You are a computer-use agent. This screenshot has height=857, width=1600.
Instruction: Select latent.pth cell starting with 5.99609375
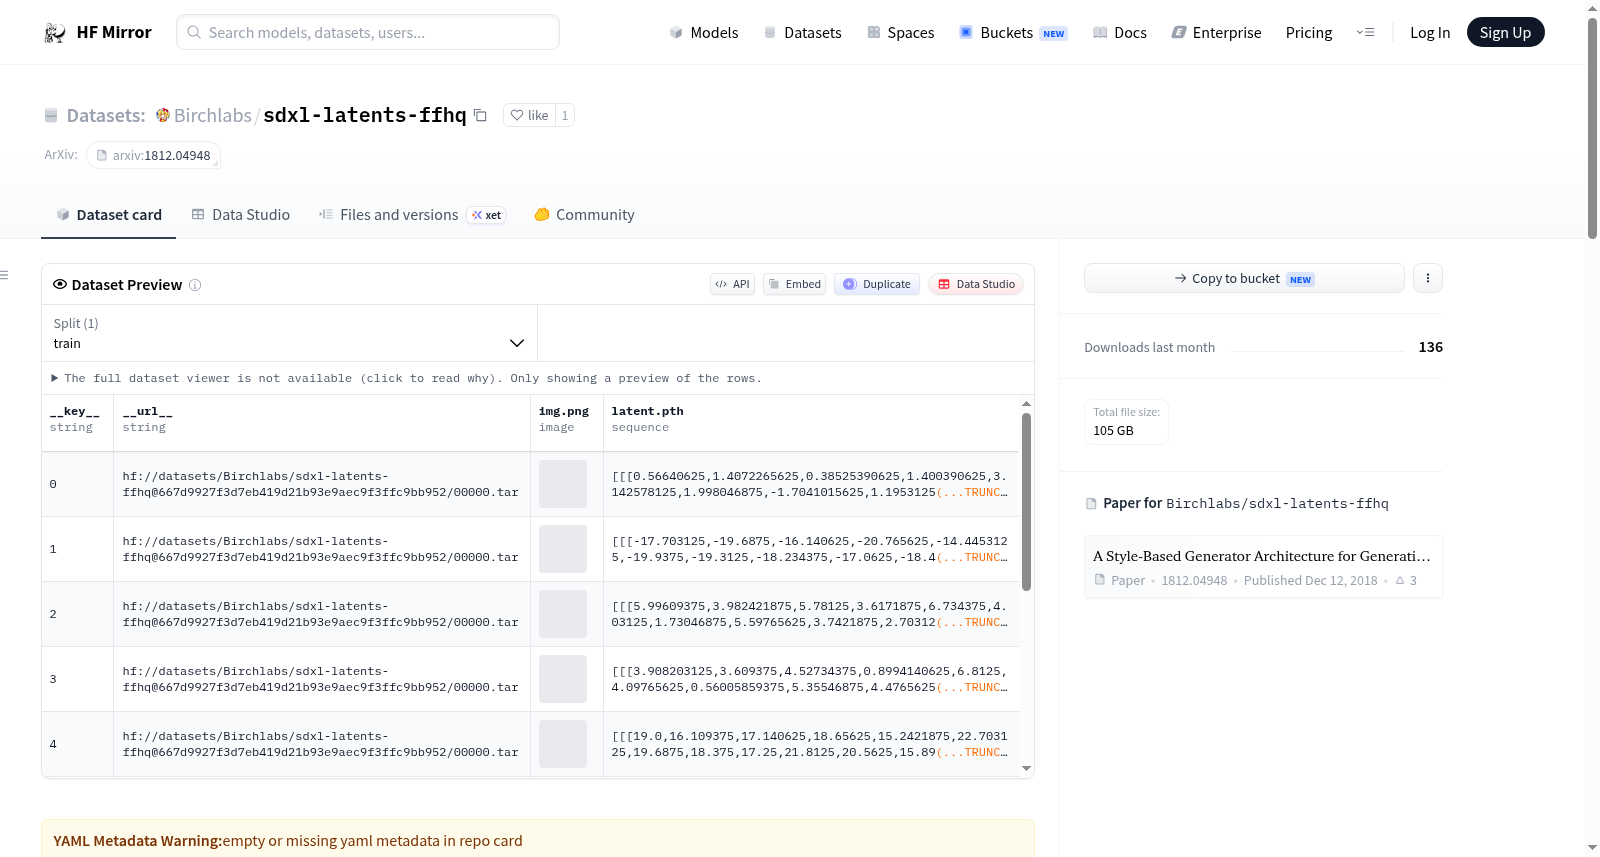(811, 614)
